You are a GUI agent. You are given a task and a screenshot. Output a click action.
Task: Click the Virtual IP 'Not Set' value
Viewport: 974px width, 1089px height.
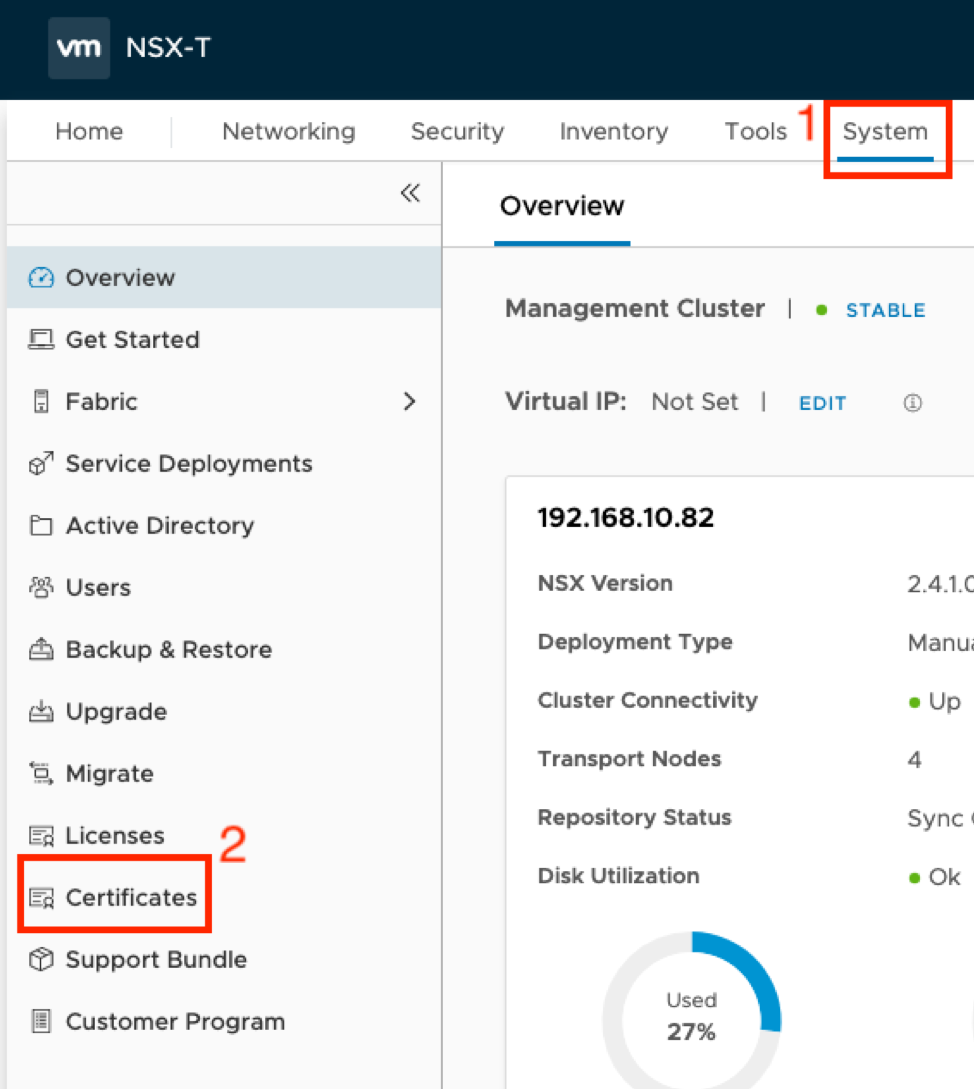coord(695,401)
